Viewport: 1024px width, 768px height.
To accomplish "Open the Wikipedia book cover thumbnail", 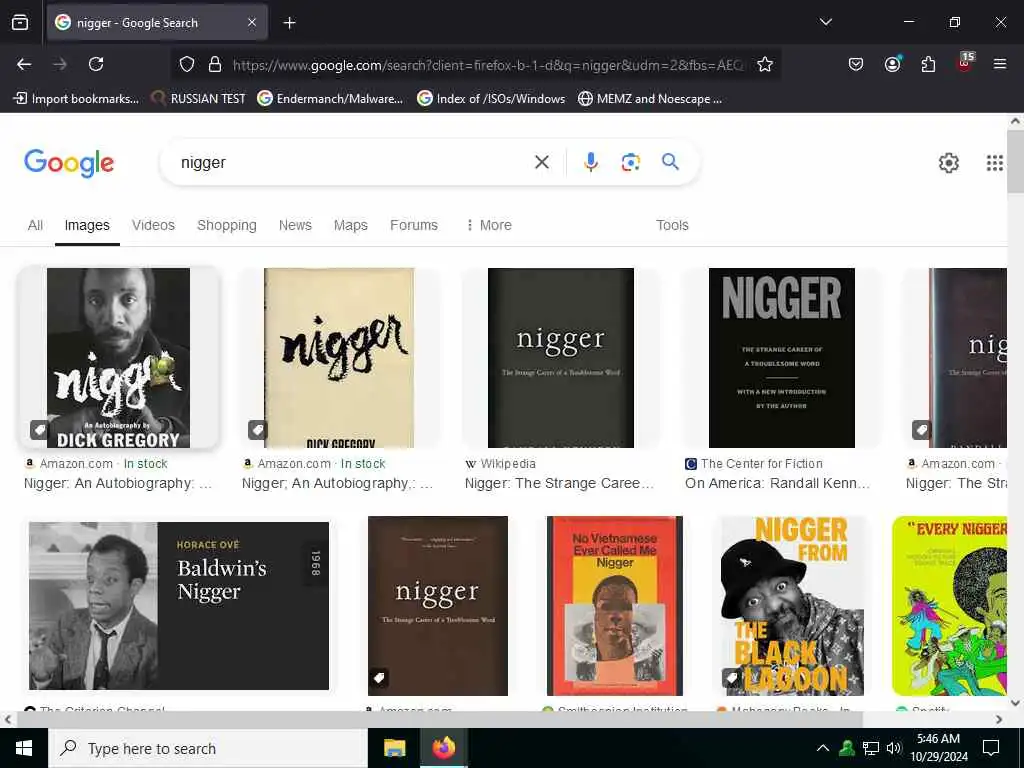I will (x=561, y=357).
